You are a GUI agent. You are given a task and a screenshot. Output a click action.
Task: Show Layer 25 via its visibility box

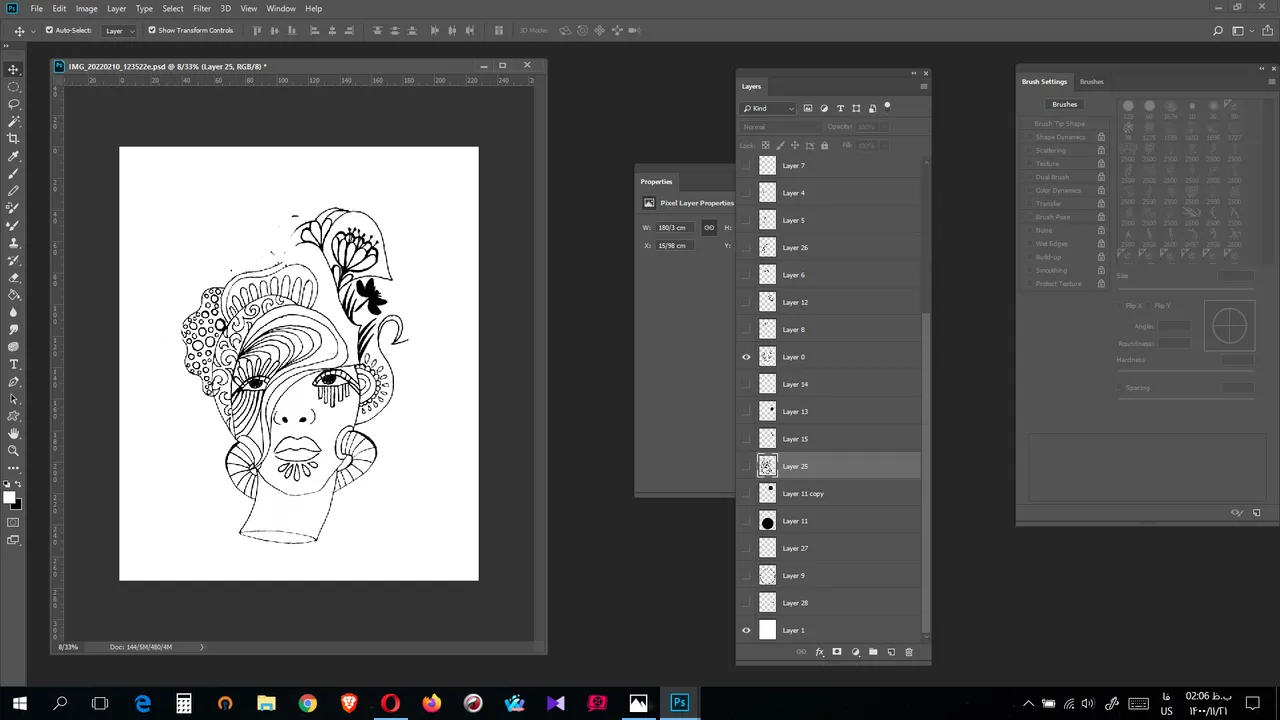746,466
